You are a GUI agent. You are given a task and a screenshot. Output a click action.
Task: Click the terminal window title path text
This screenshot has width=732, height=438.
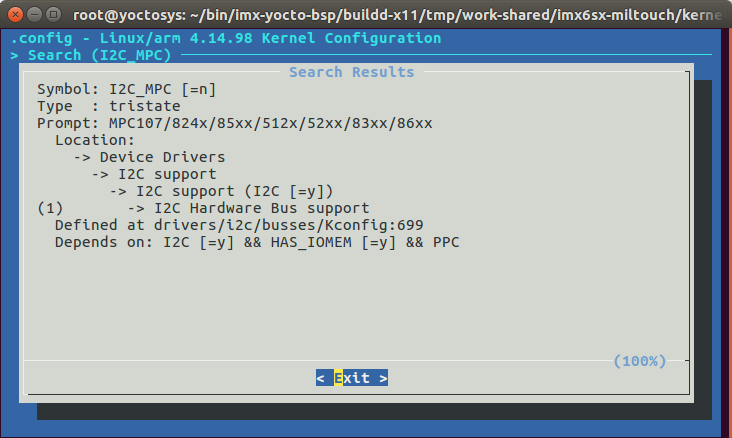398,15
